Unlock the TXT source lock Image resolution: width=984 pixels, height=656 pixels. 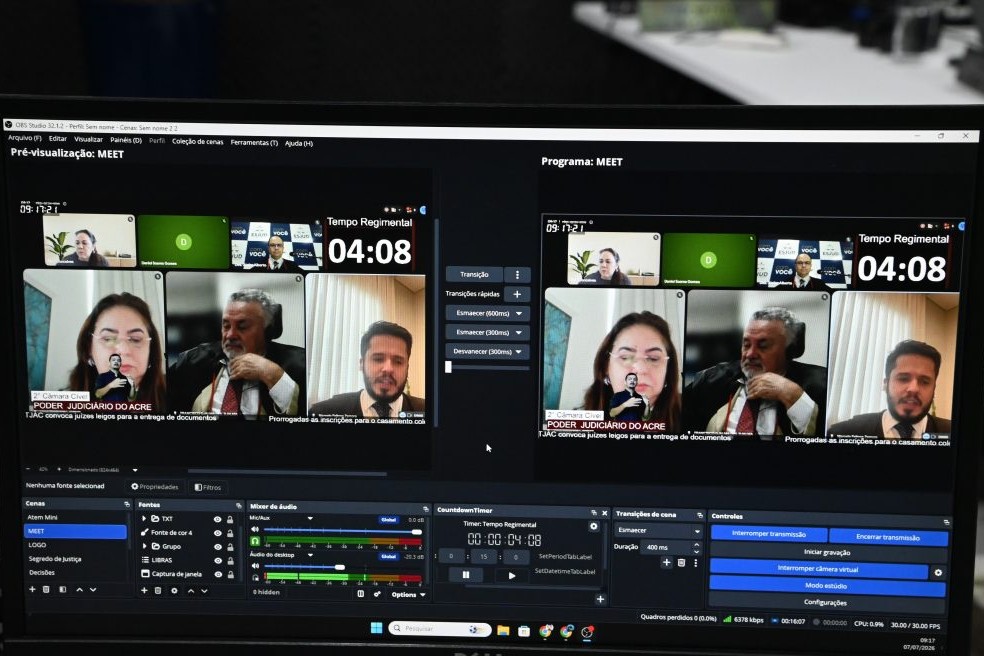tap(230, 520)
